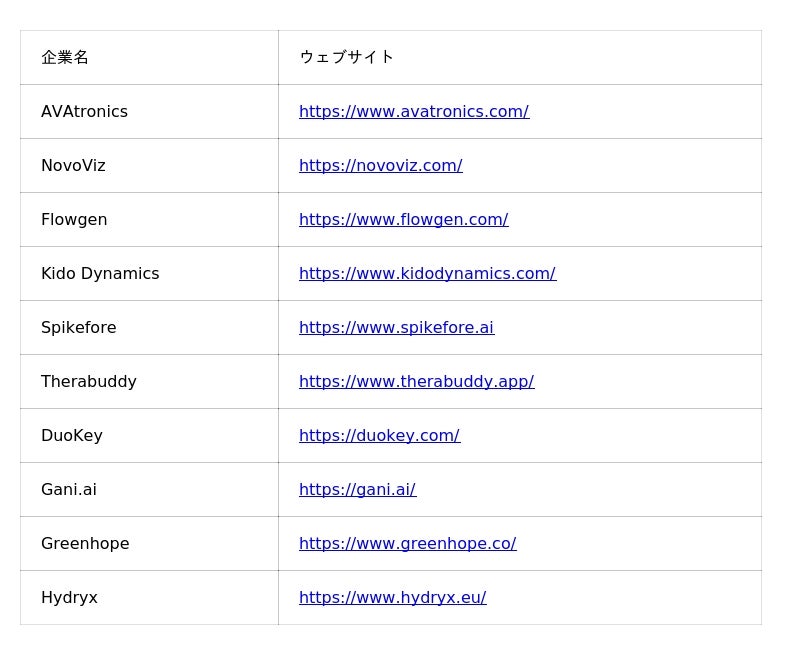
Task: Click the Hydryx company name cell
Action: tap(69, 598)
